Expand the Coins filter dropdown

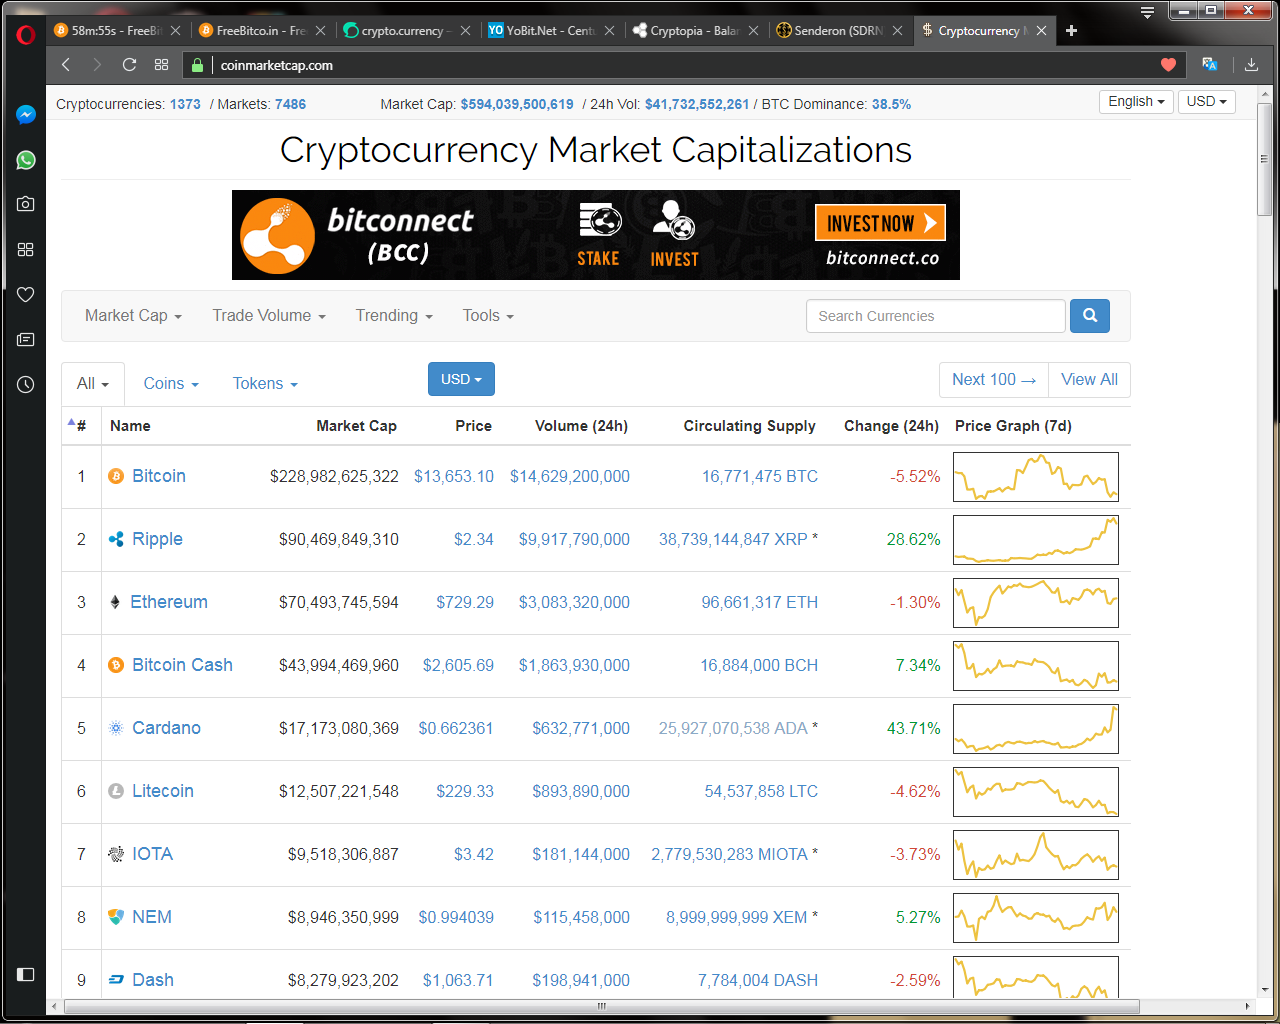(171, 384)
